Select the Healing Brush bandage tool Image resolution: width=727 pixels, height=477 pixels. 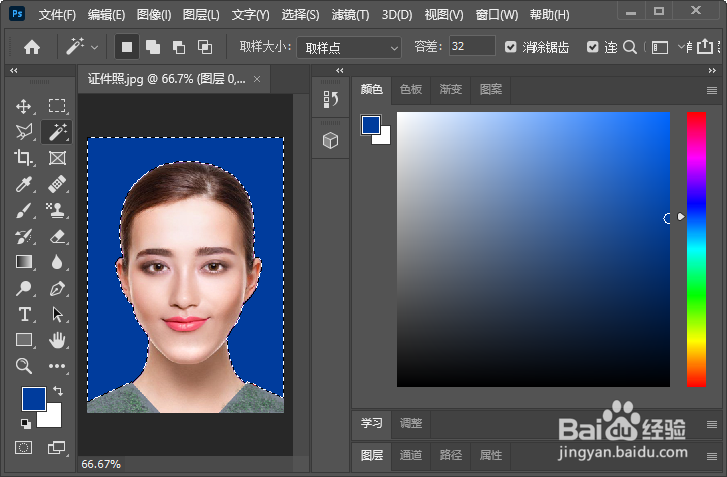point(57,184)
